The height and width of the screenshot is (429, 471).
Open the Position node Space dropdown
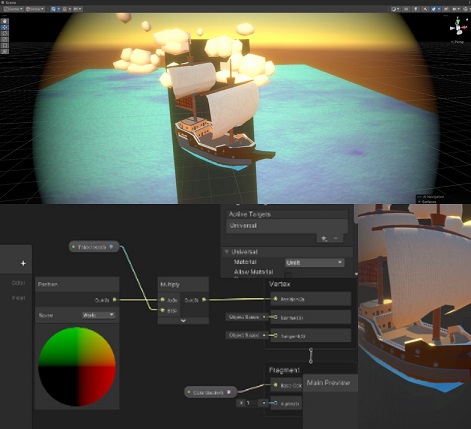click(98, 315)
